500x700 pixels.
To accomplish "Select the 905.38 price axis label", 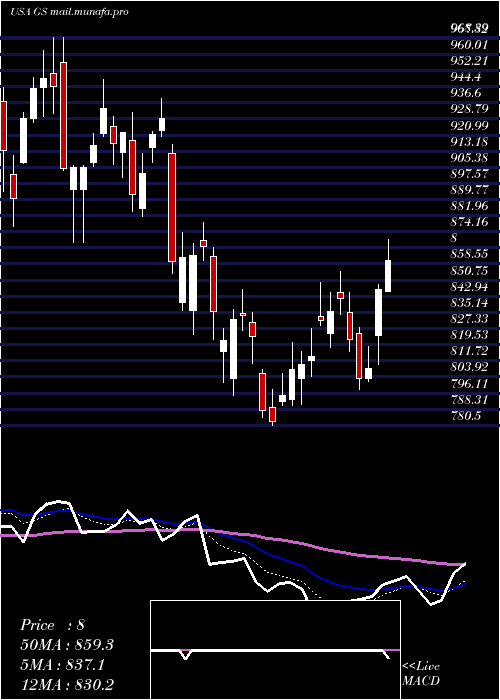I will (x=469, y=158).
